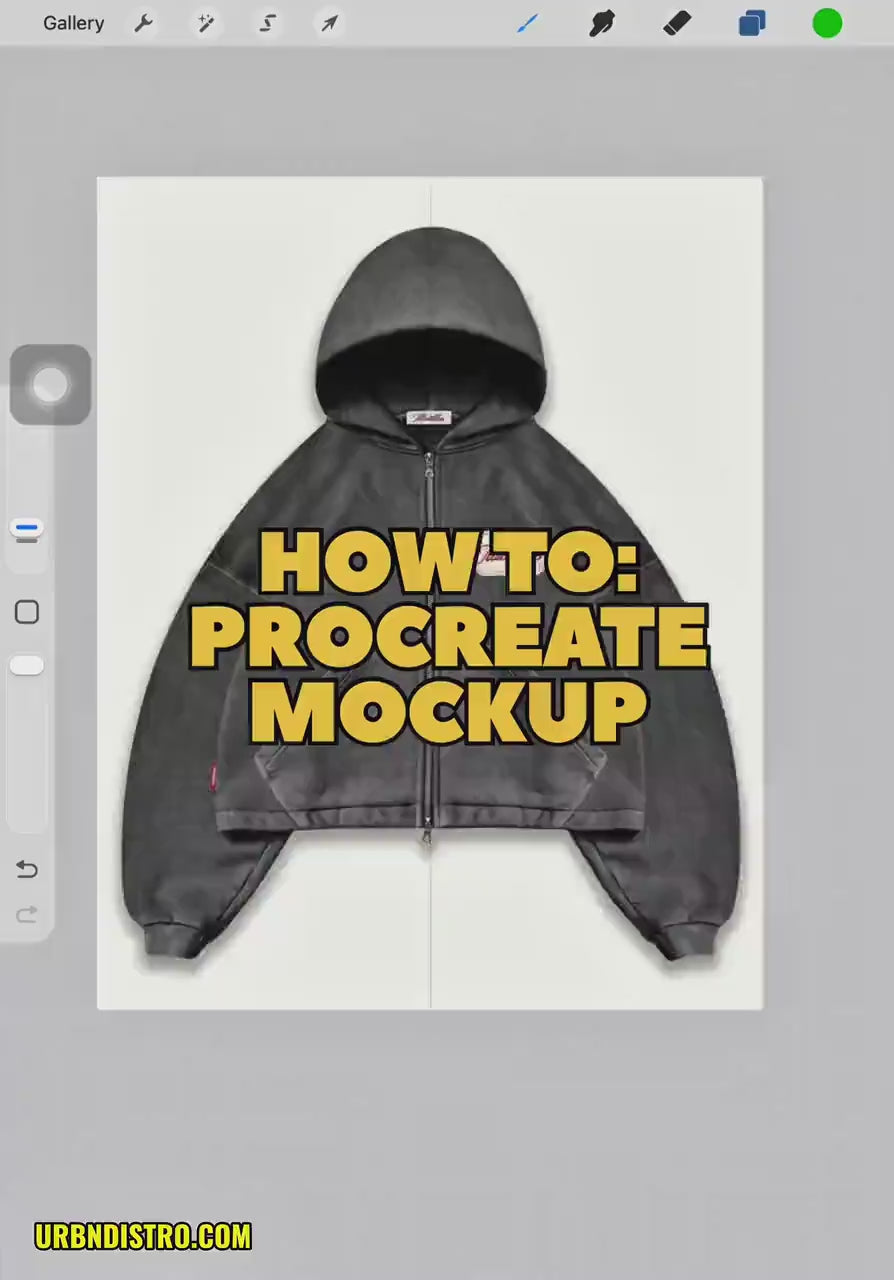Select the Smudge tool
894x1280 pixels.
pos(602,23)
